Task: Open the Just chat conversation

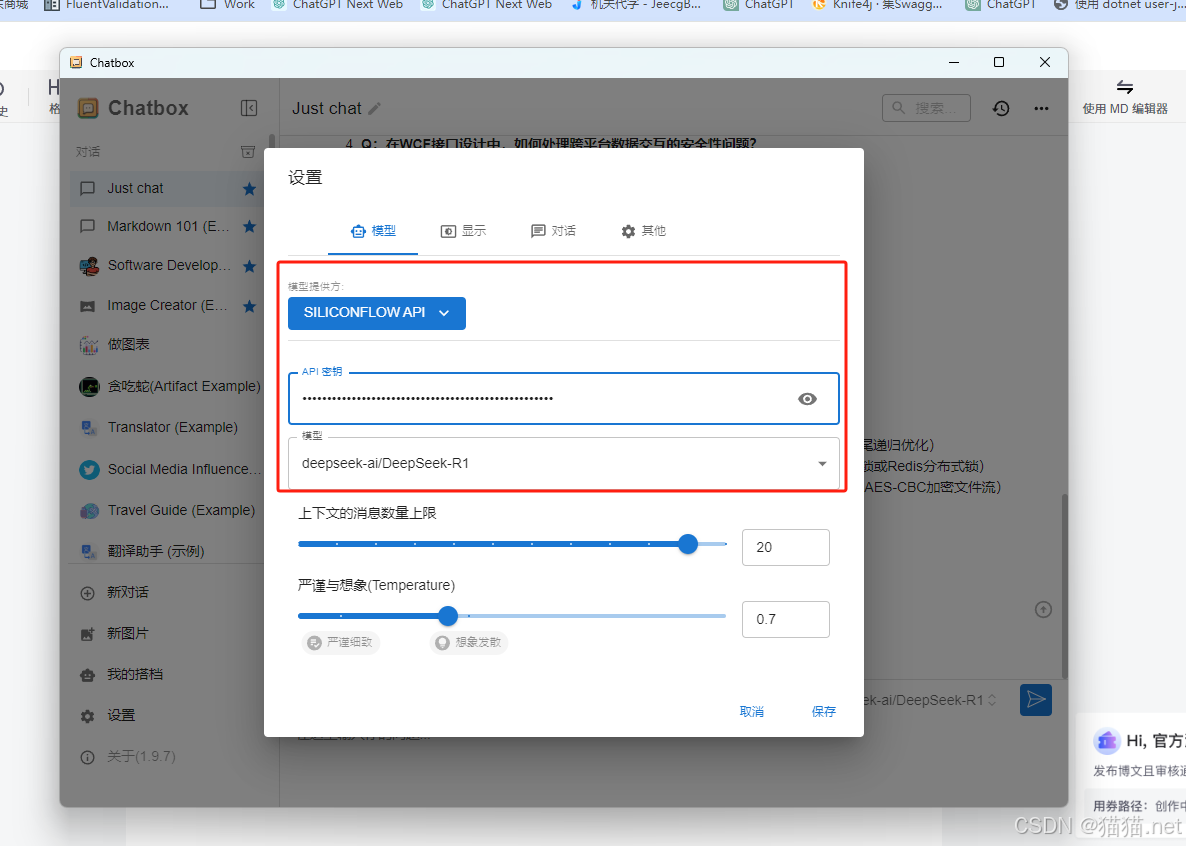Action: pos(166,188)
